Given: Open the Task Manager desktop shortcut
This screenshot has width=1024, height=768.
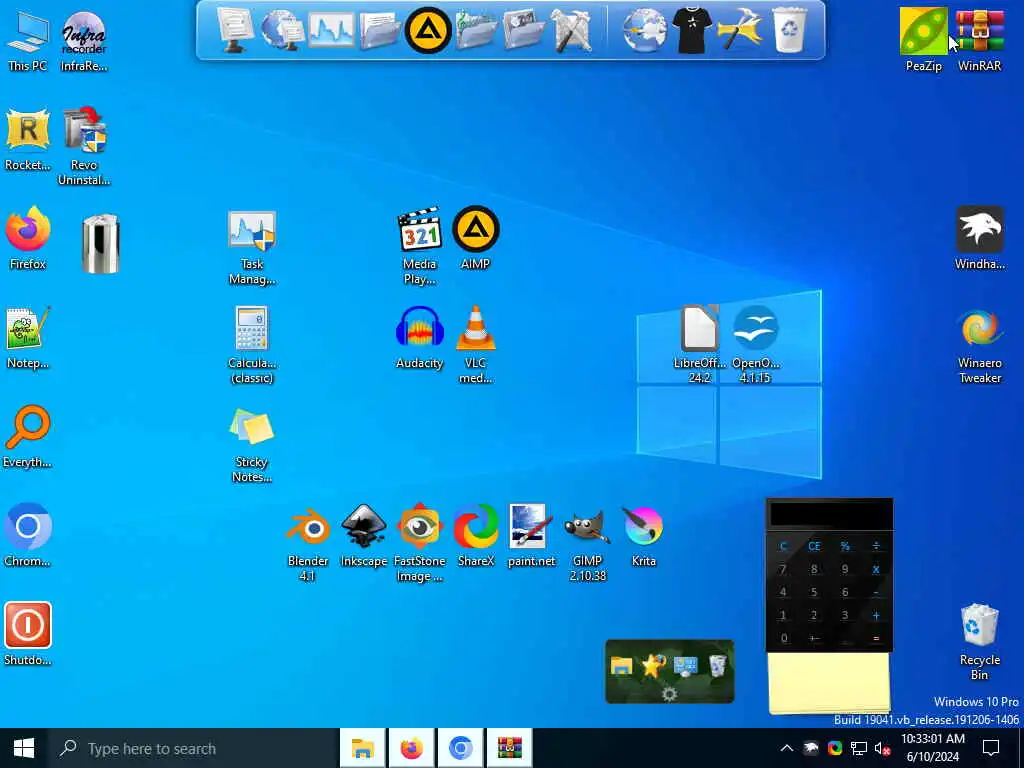Looking at the screenshot, I should 252,247.
